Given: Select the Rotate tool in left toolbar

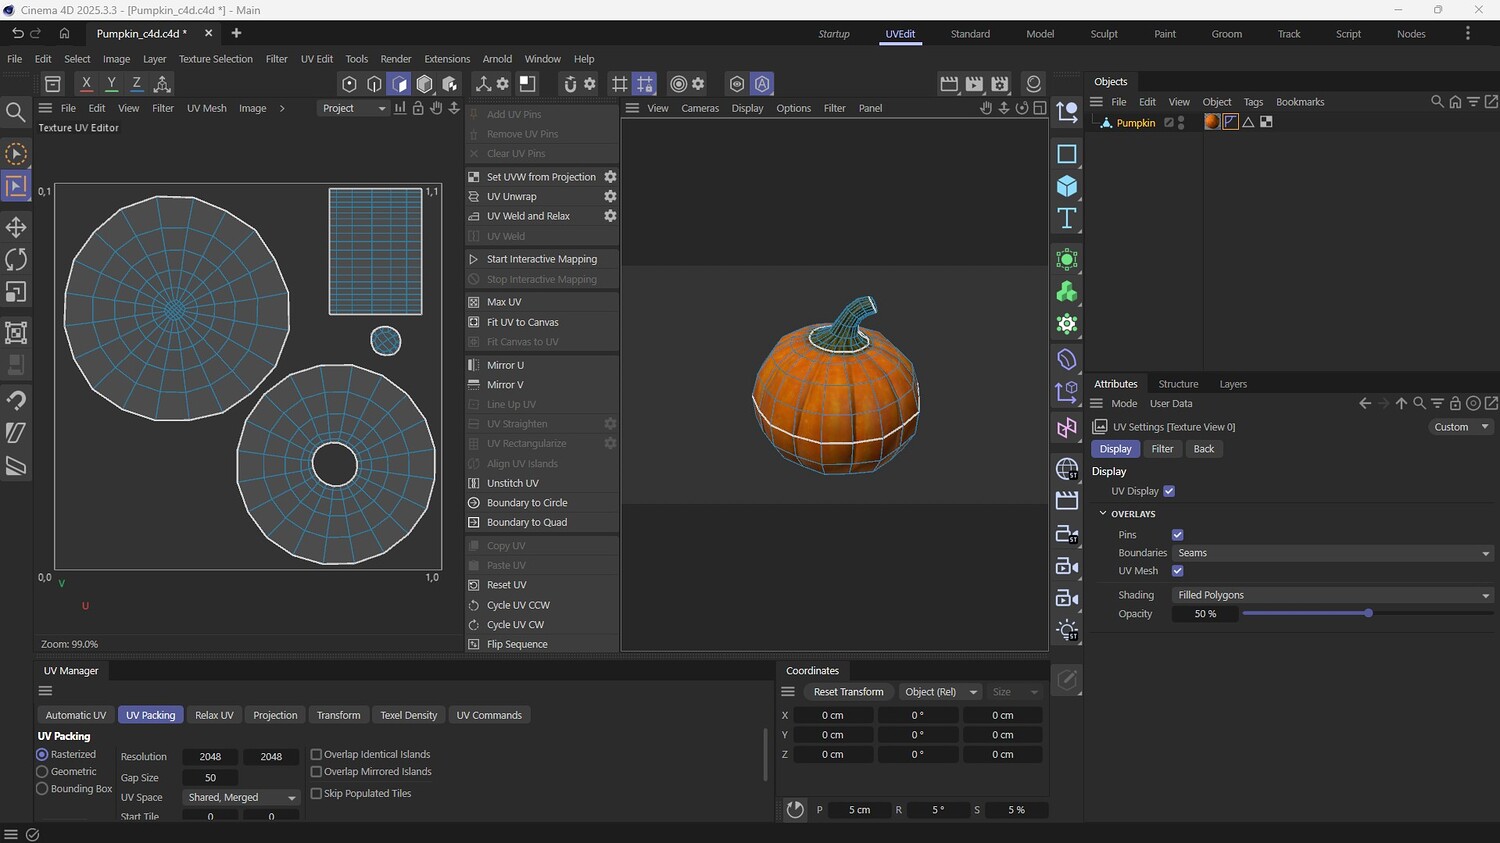Looking at the screenshot, I should tap(16, 259).
